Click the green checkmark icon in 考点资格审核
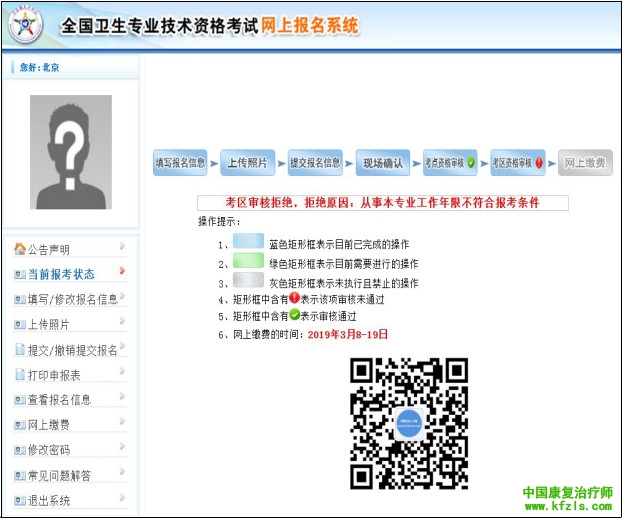The image size is (622, 518). tap(471, 163)
